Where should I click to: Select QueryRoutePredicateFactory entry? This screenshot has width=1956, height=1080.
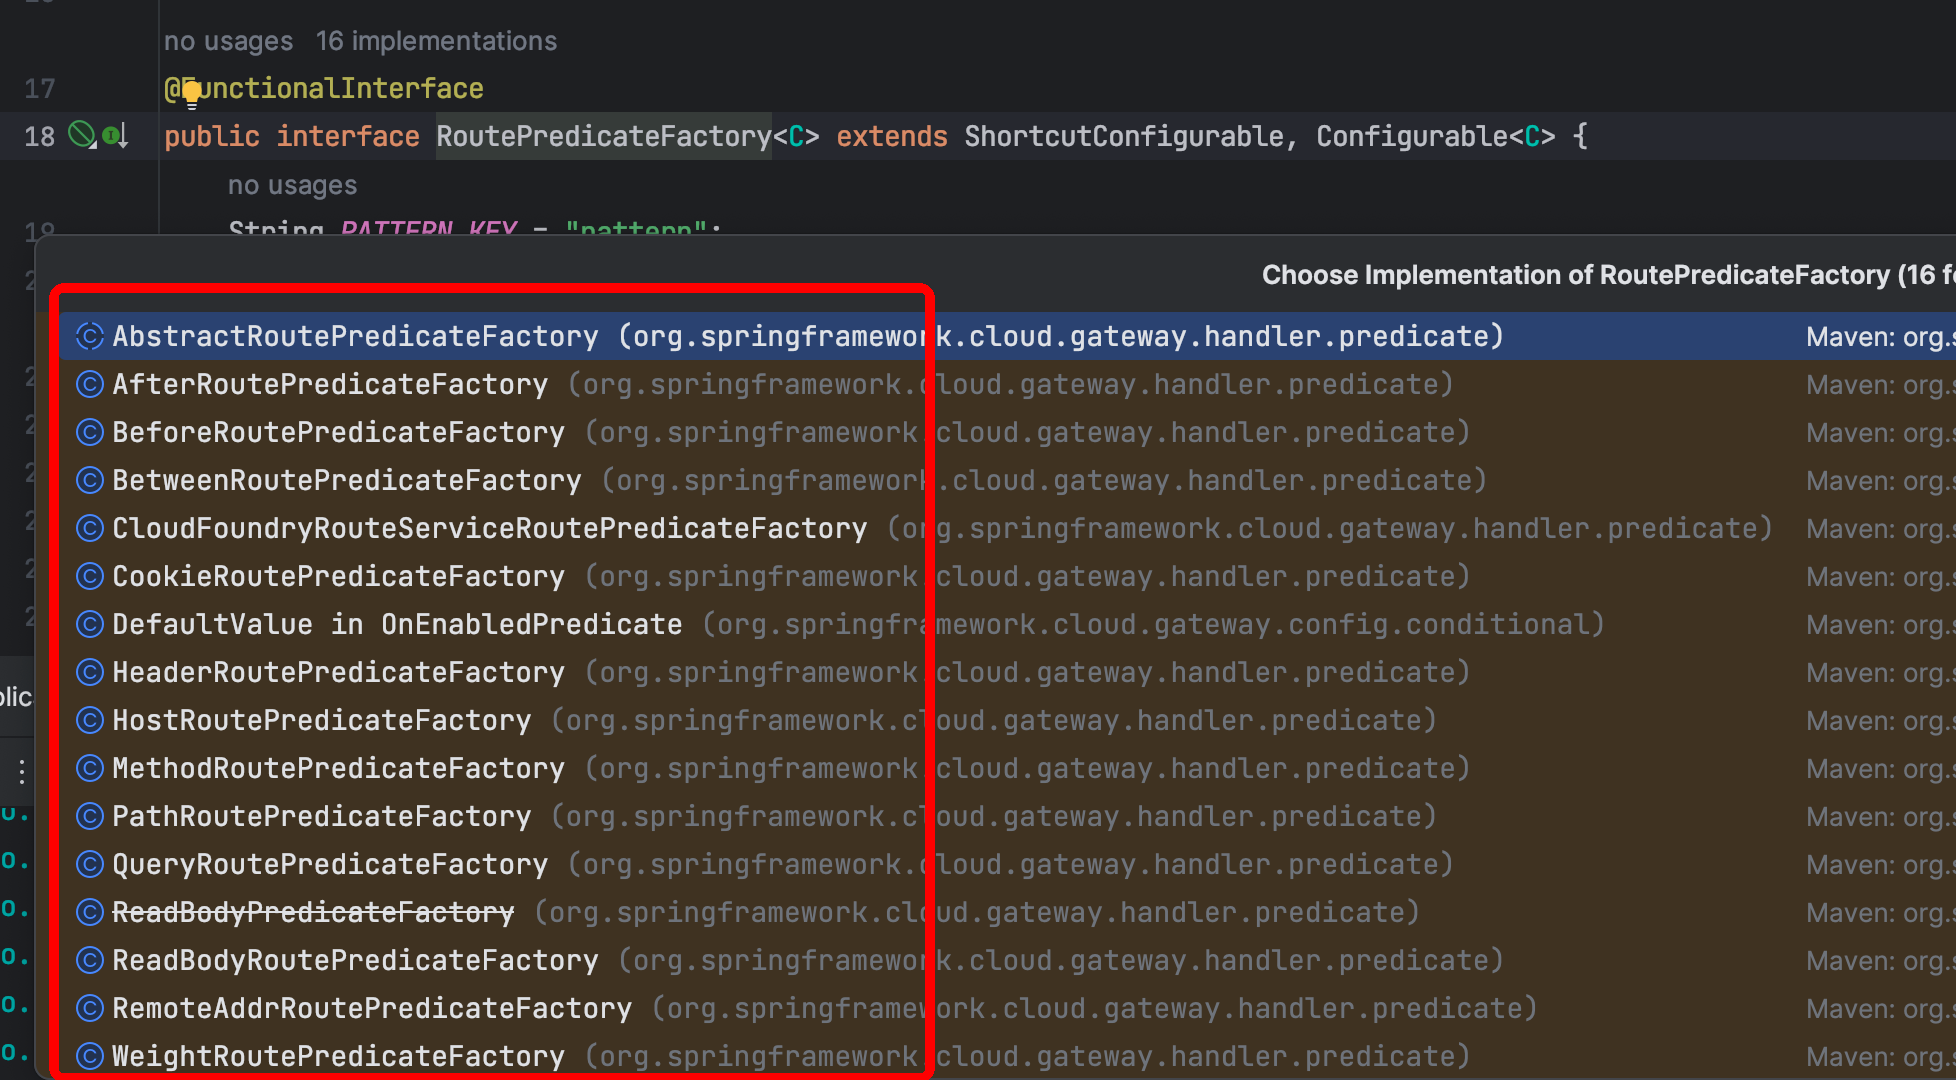[x=1008, y=864]
